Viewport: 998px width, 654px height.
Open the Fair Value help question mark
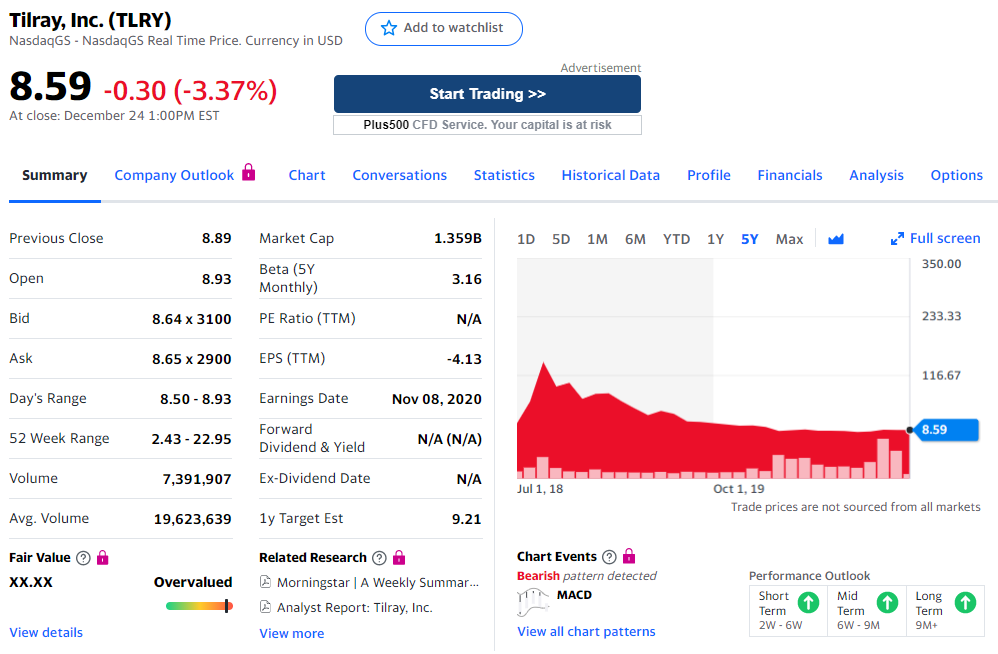[x=83, y=558]
